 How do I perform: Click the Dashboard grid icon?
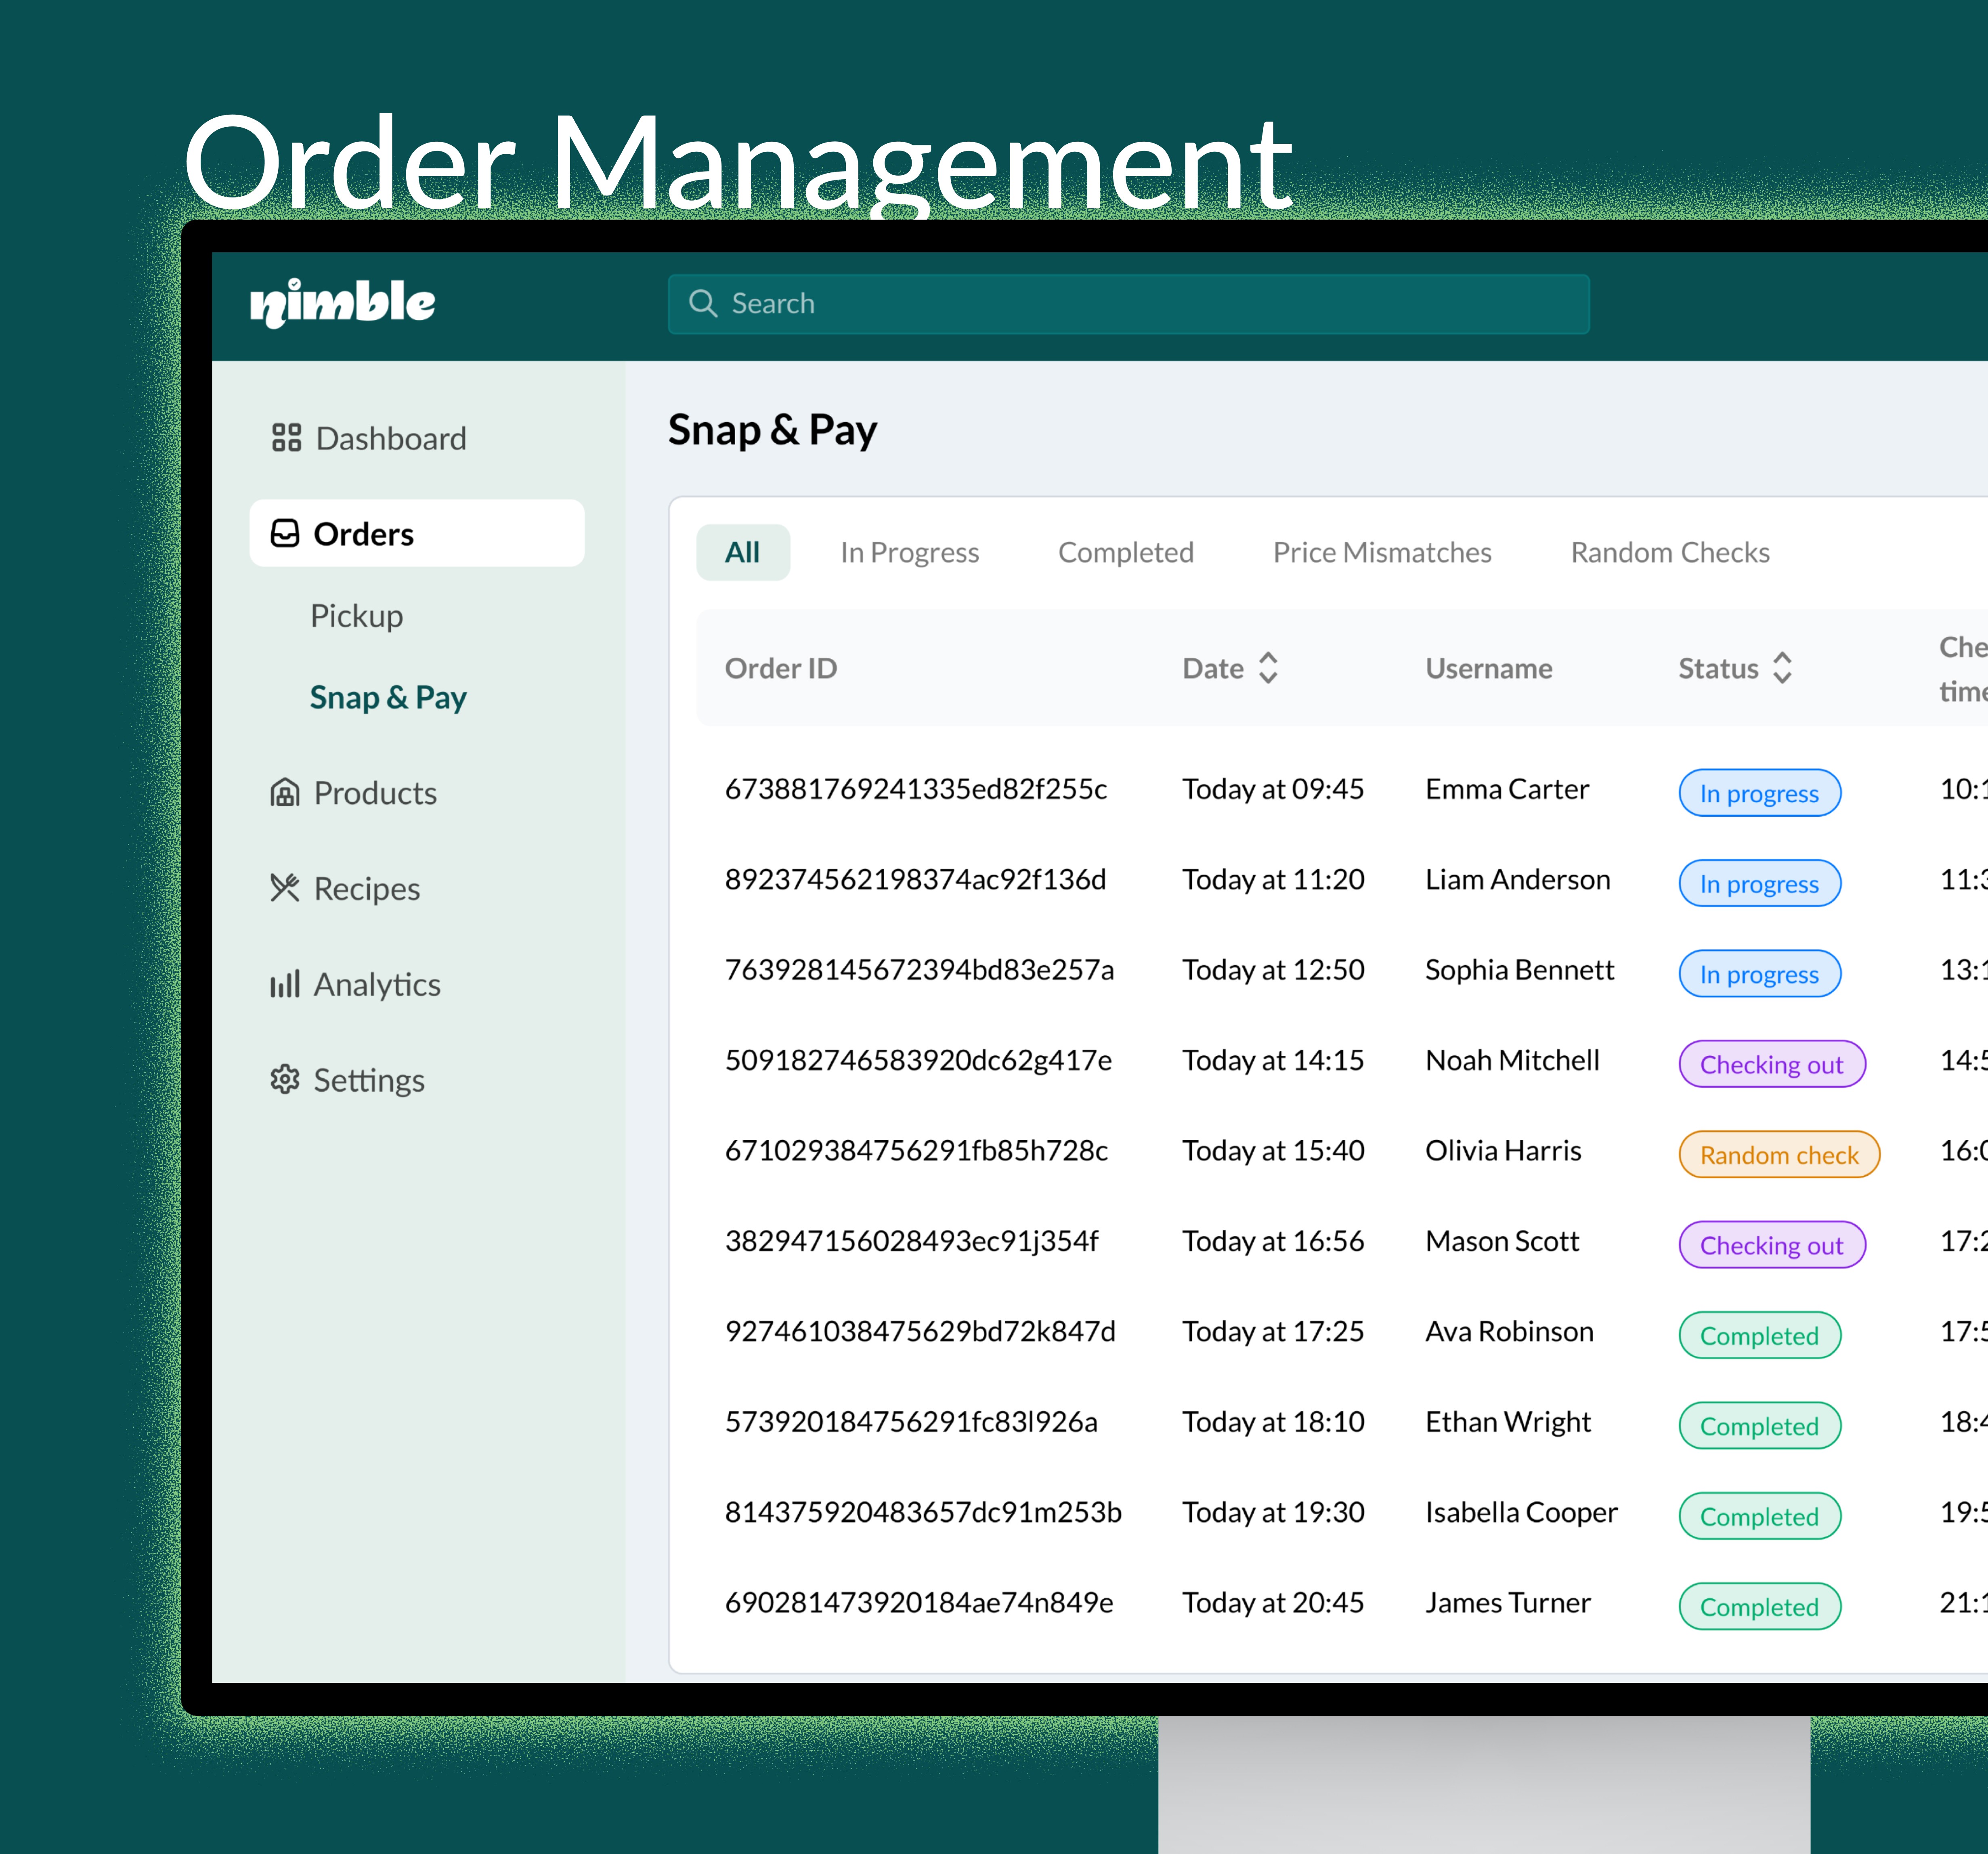coord(286,438)
